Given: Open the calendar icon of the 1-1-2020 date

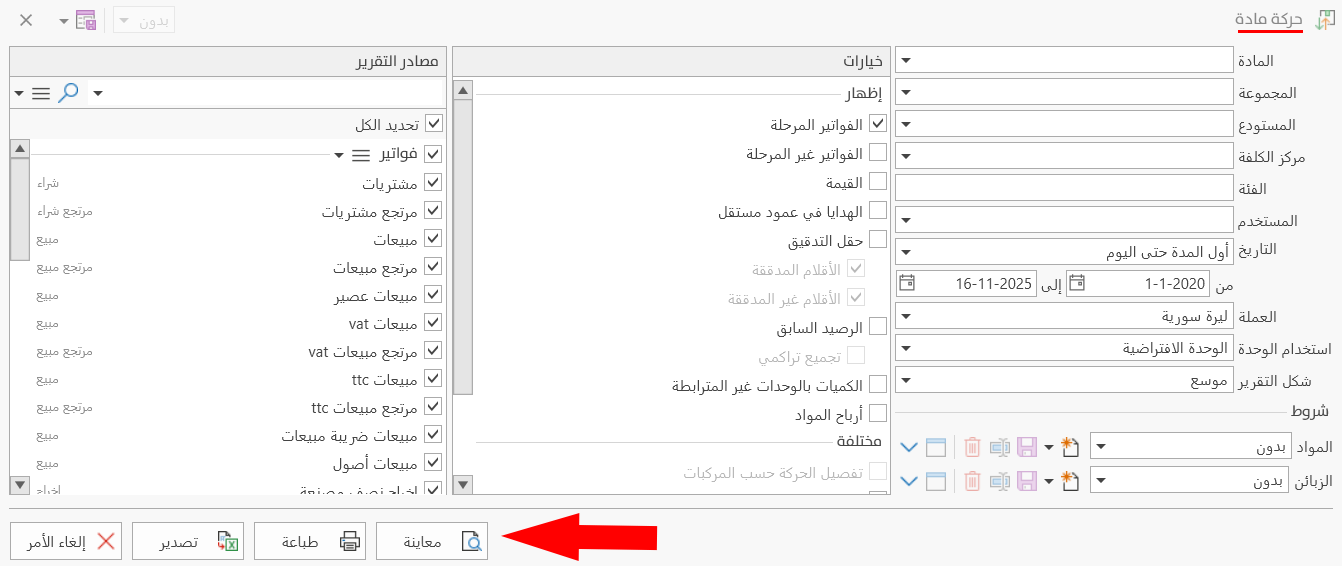Looking at the screenshot, I should [x=1076, y=283].
